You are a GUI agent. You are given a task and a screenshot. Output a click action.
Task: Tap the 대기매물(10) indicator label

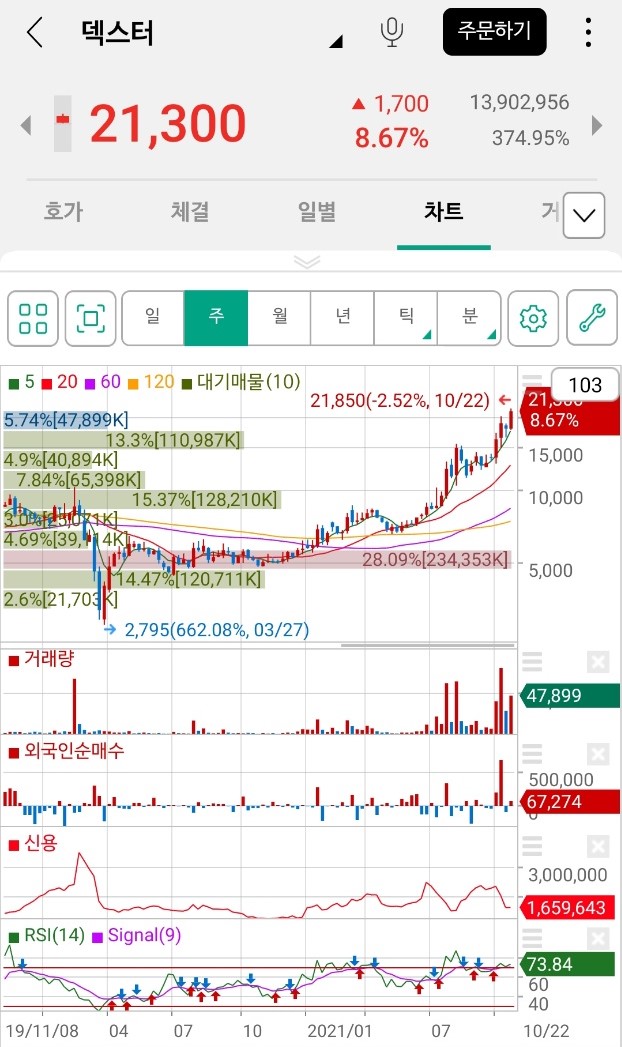(x=249, y=382)
